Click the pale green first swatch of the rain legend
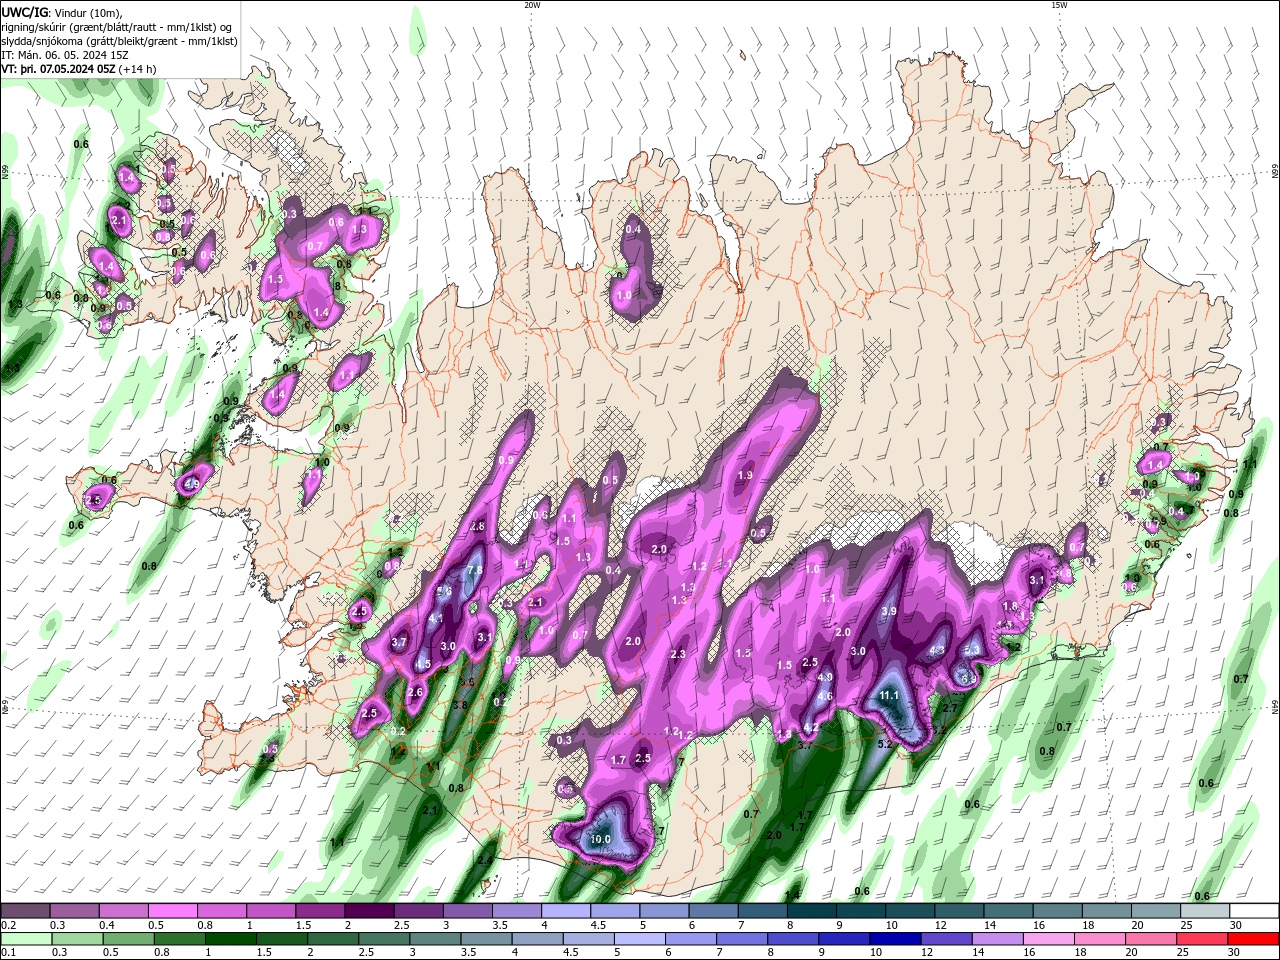Image resolution: width=1280 pixels, height=960 pixels. coord(26,939)
